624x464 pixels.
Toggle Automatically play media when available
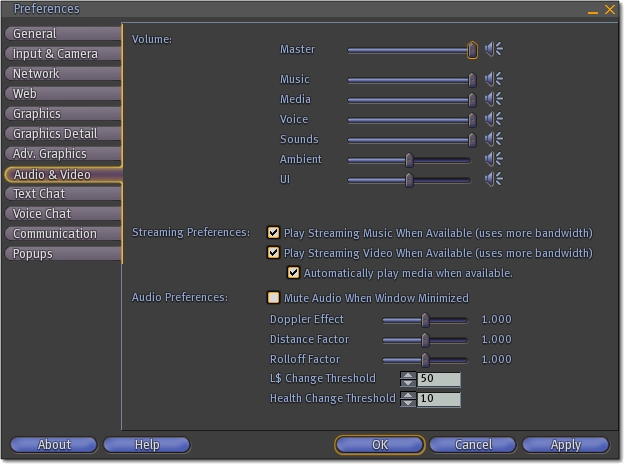(293, 272)
